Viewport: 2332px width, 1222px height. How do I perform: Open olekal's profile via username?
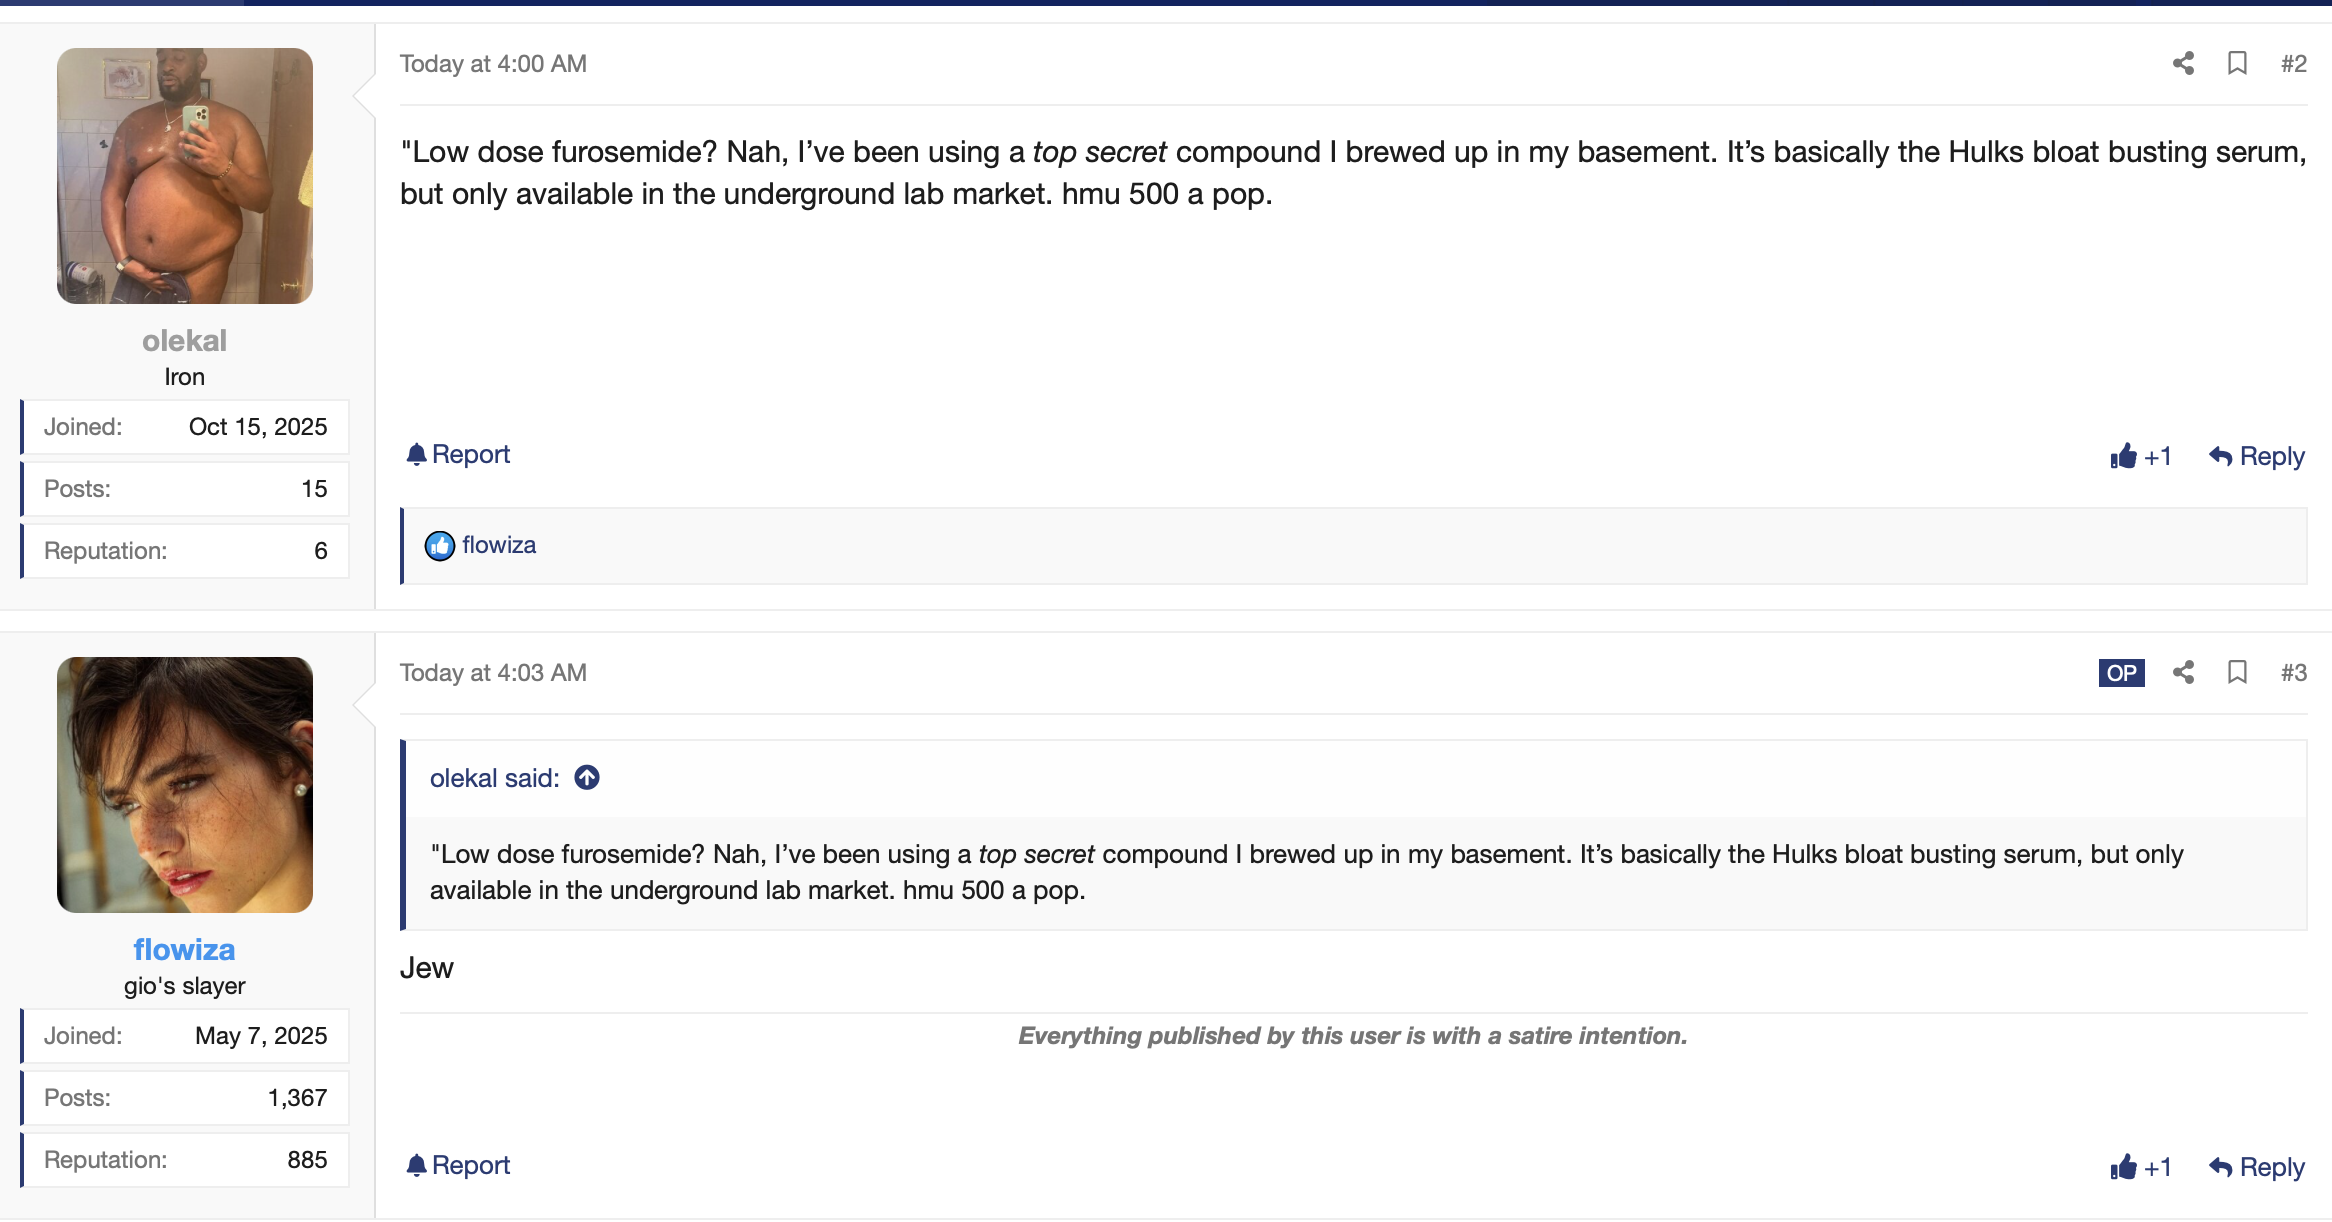[x=184, y=341]
